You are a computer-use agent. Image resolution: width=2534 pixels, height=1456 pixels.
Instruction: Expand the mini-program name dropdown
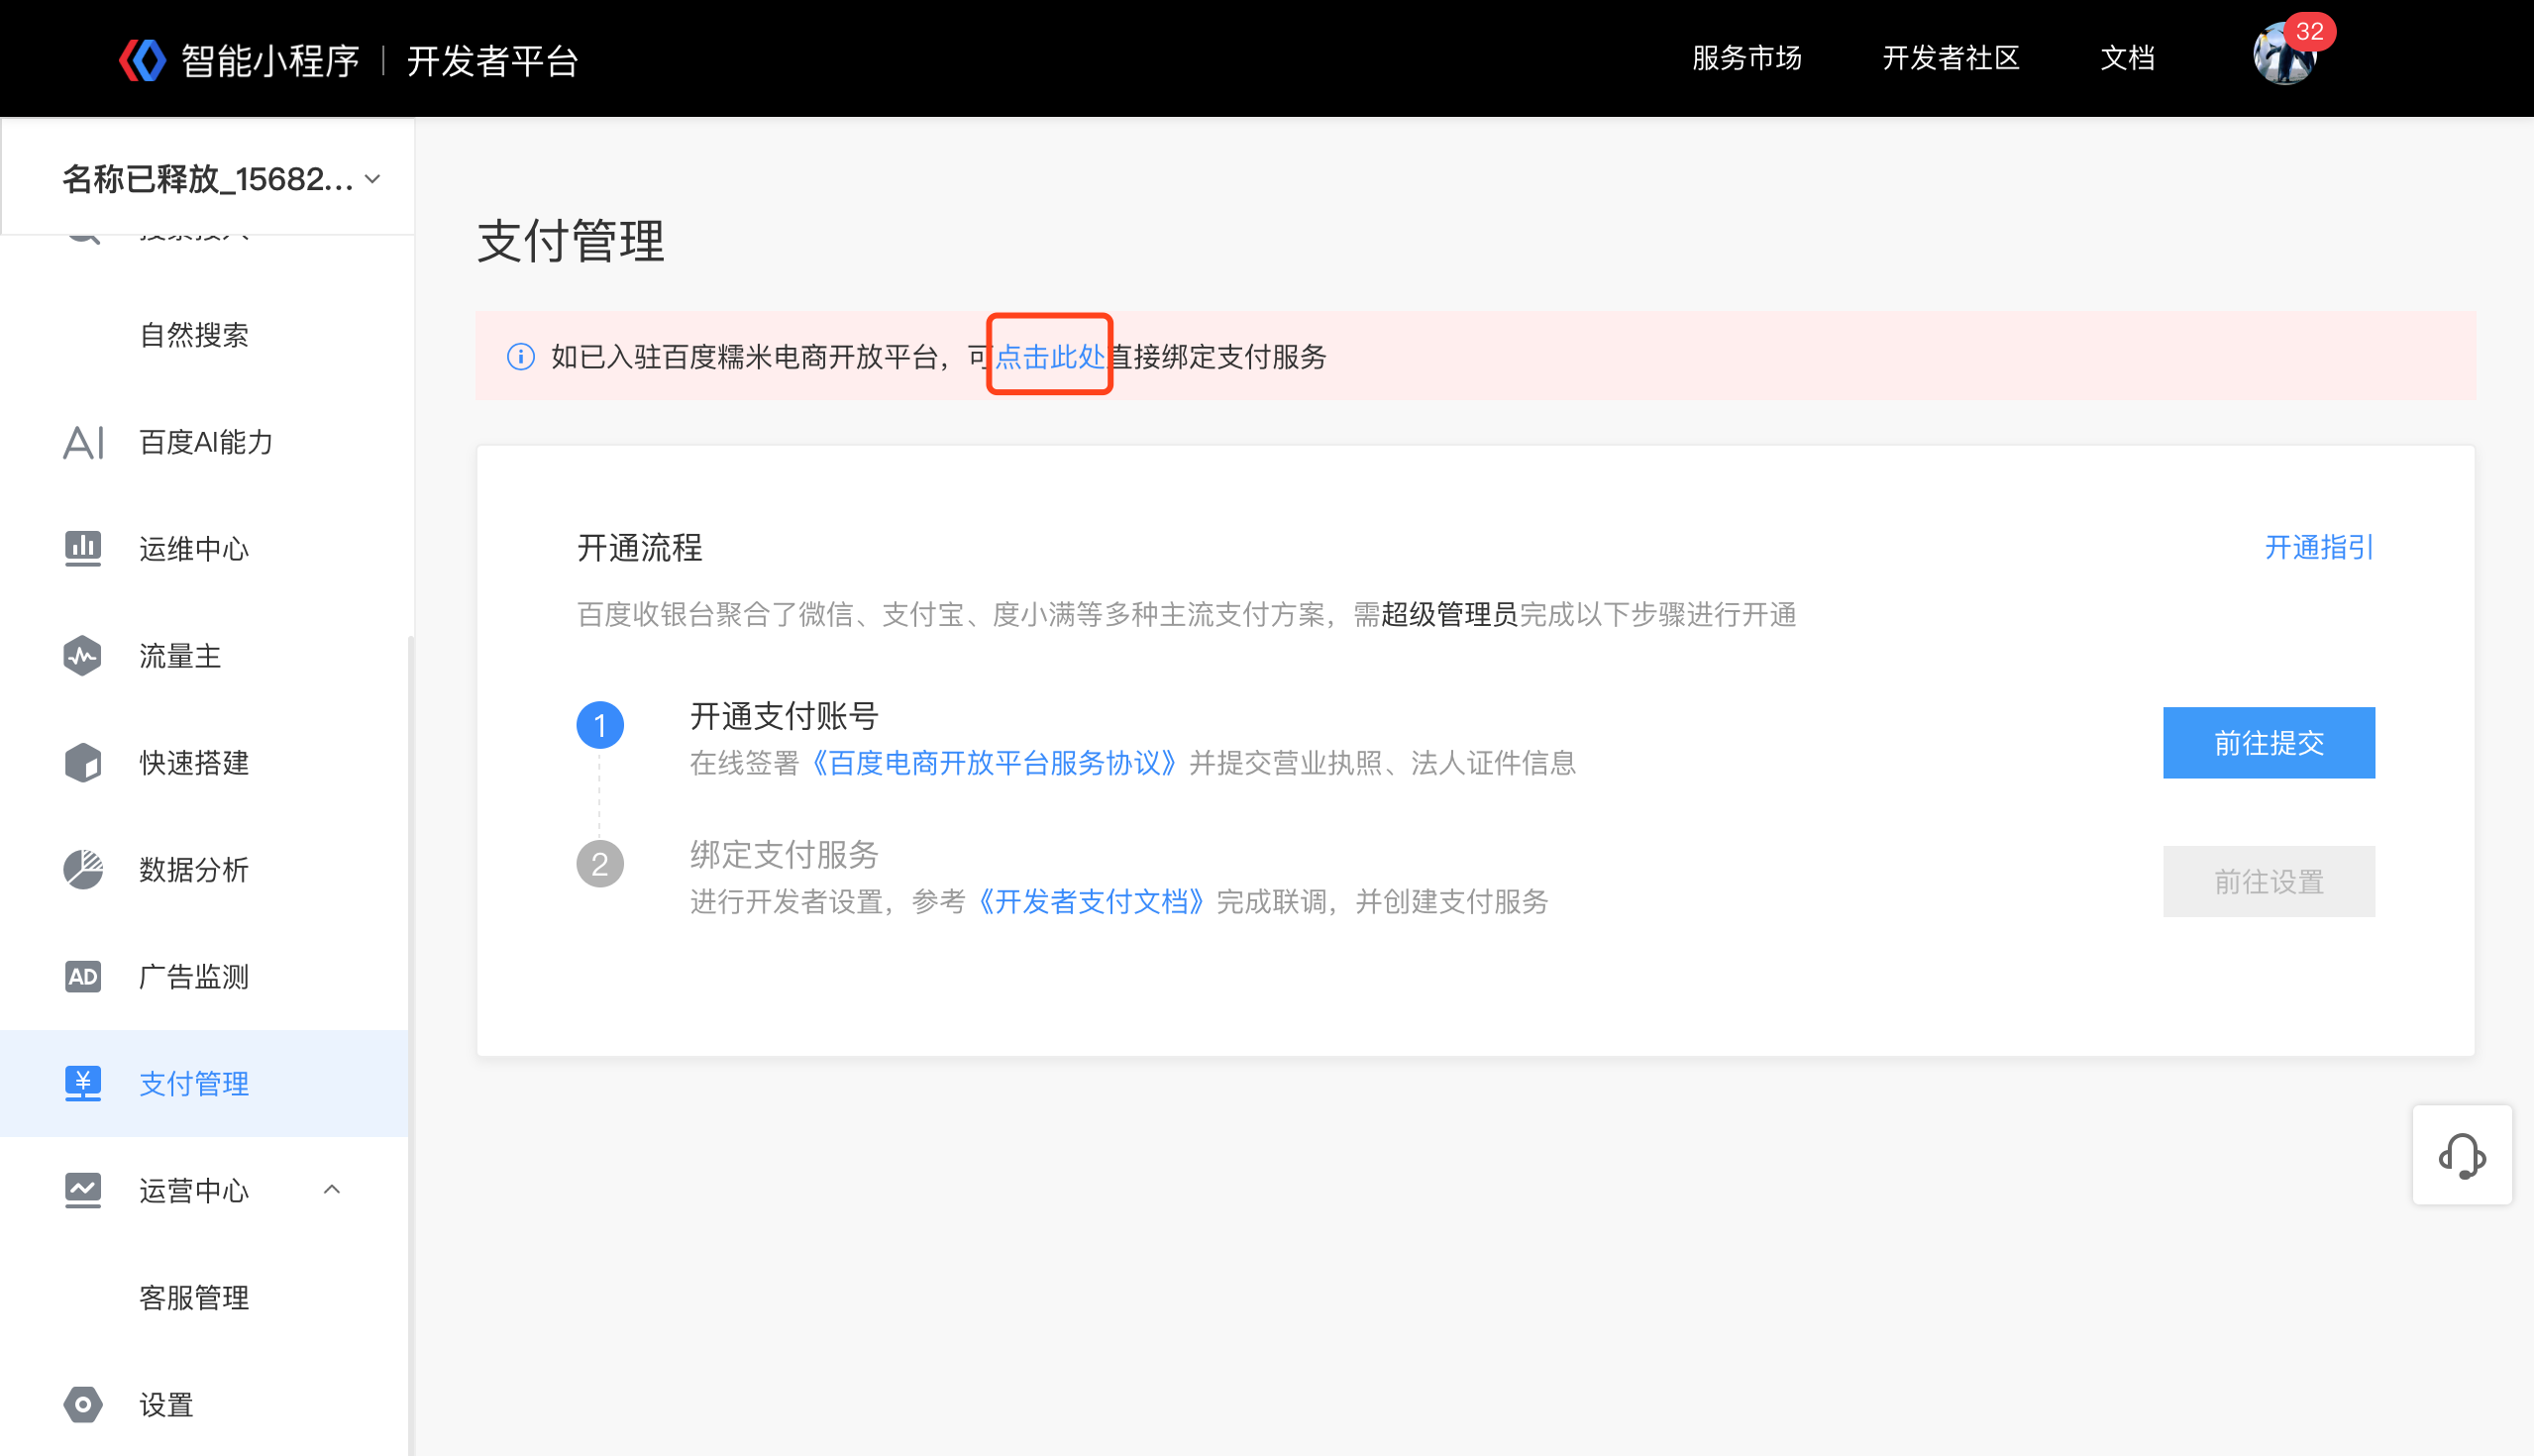(372, 179)
